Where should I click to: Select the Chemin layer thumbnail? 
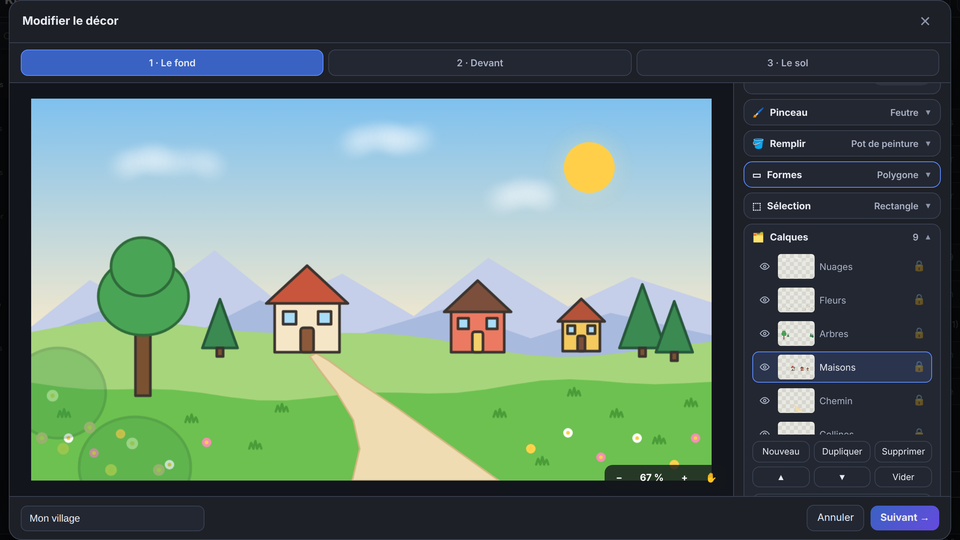796,401
